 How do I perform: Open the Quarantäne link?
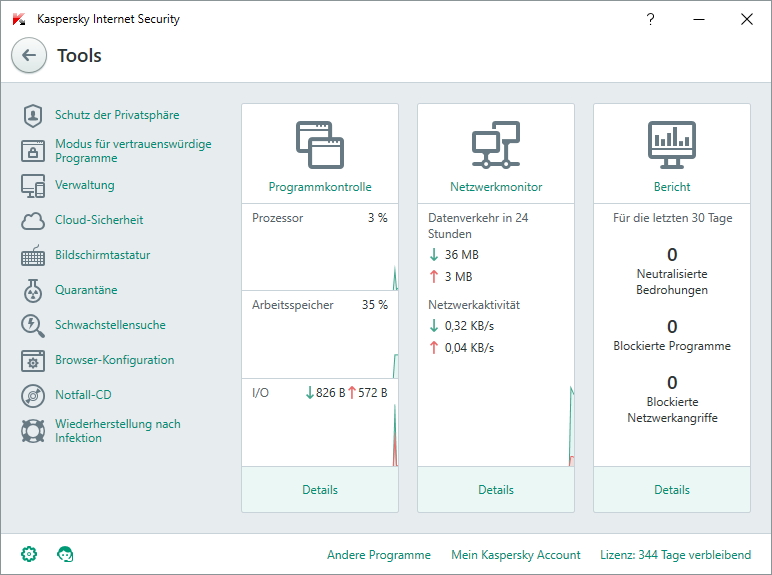[86, 290]
